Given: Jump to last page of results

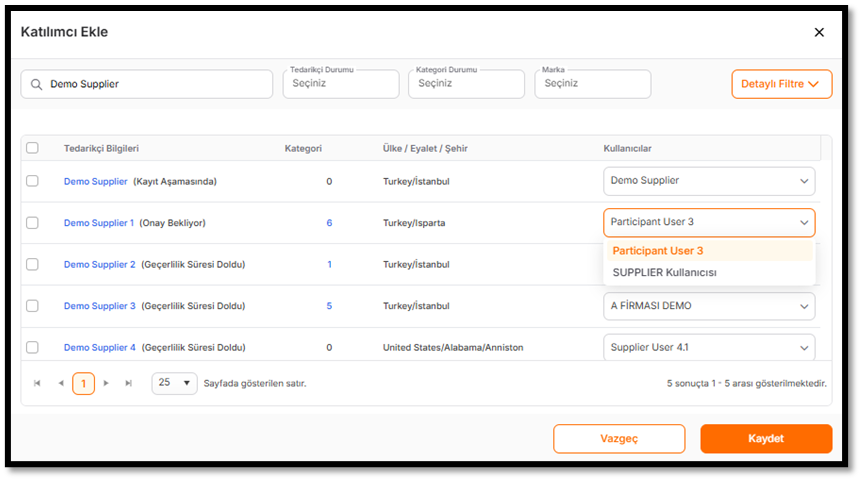Looking at the screenshot, I should click(128, 383).
